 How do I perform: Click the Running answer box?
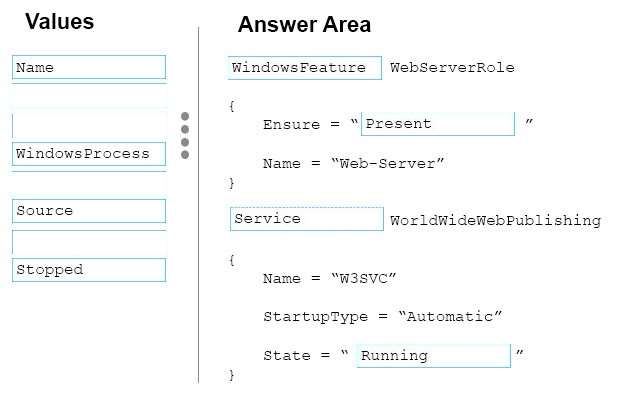434,356
